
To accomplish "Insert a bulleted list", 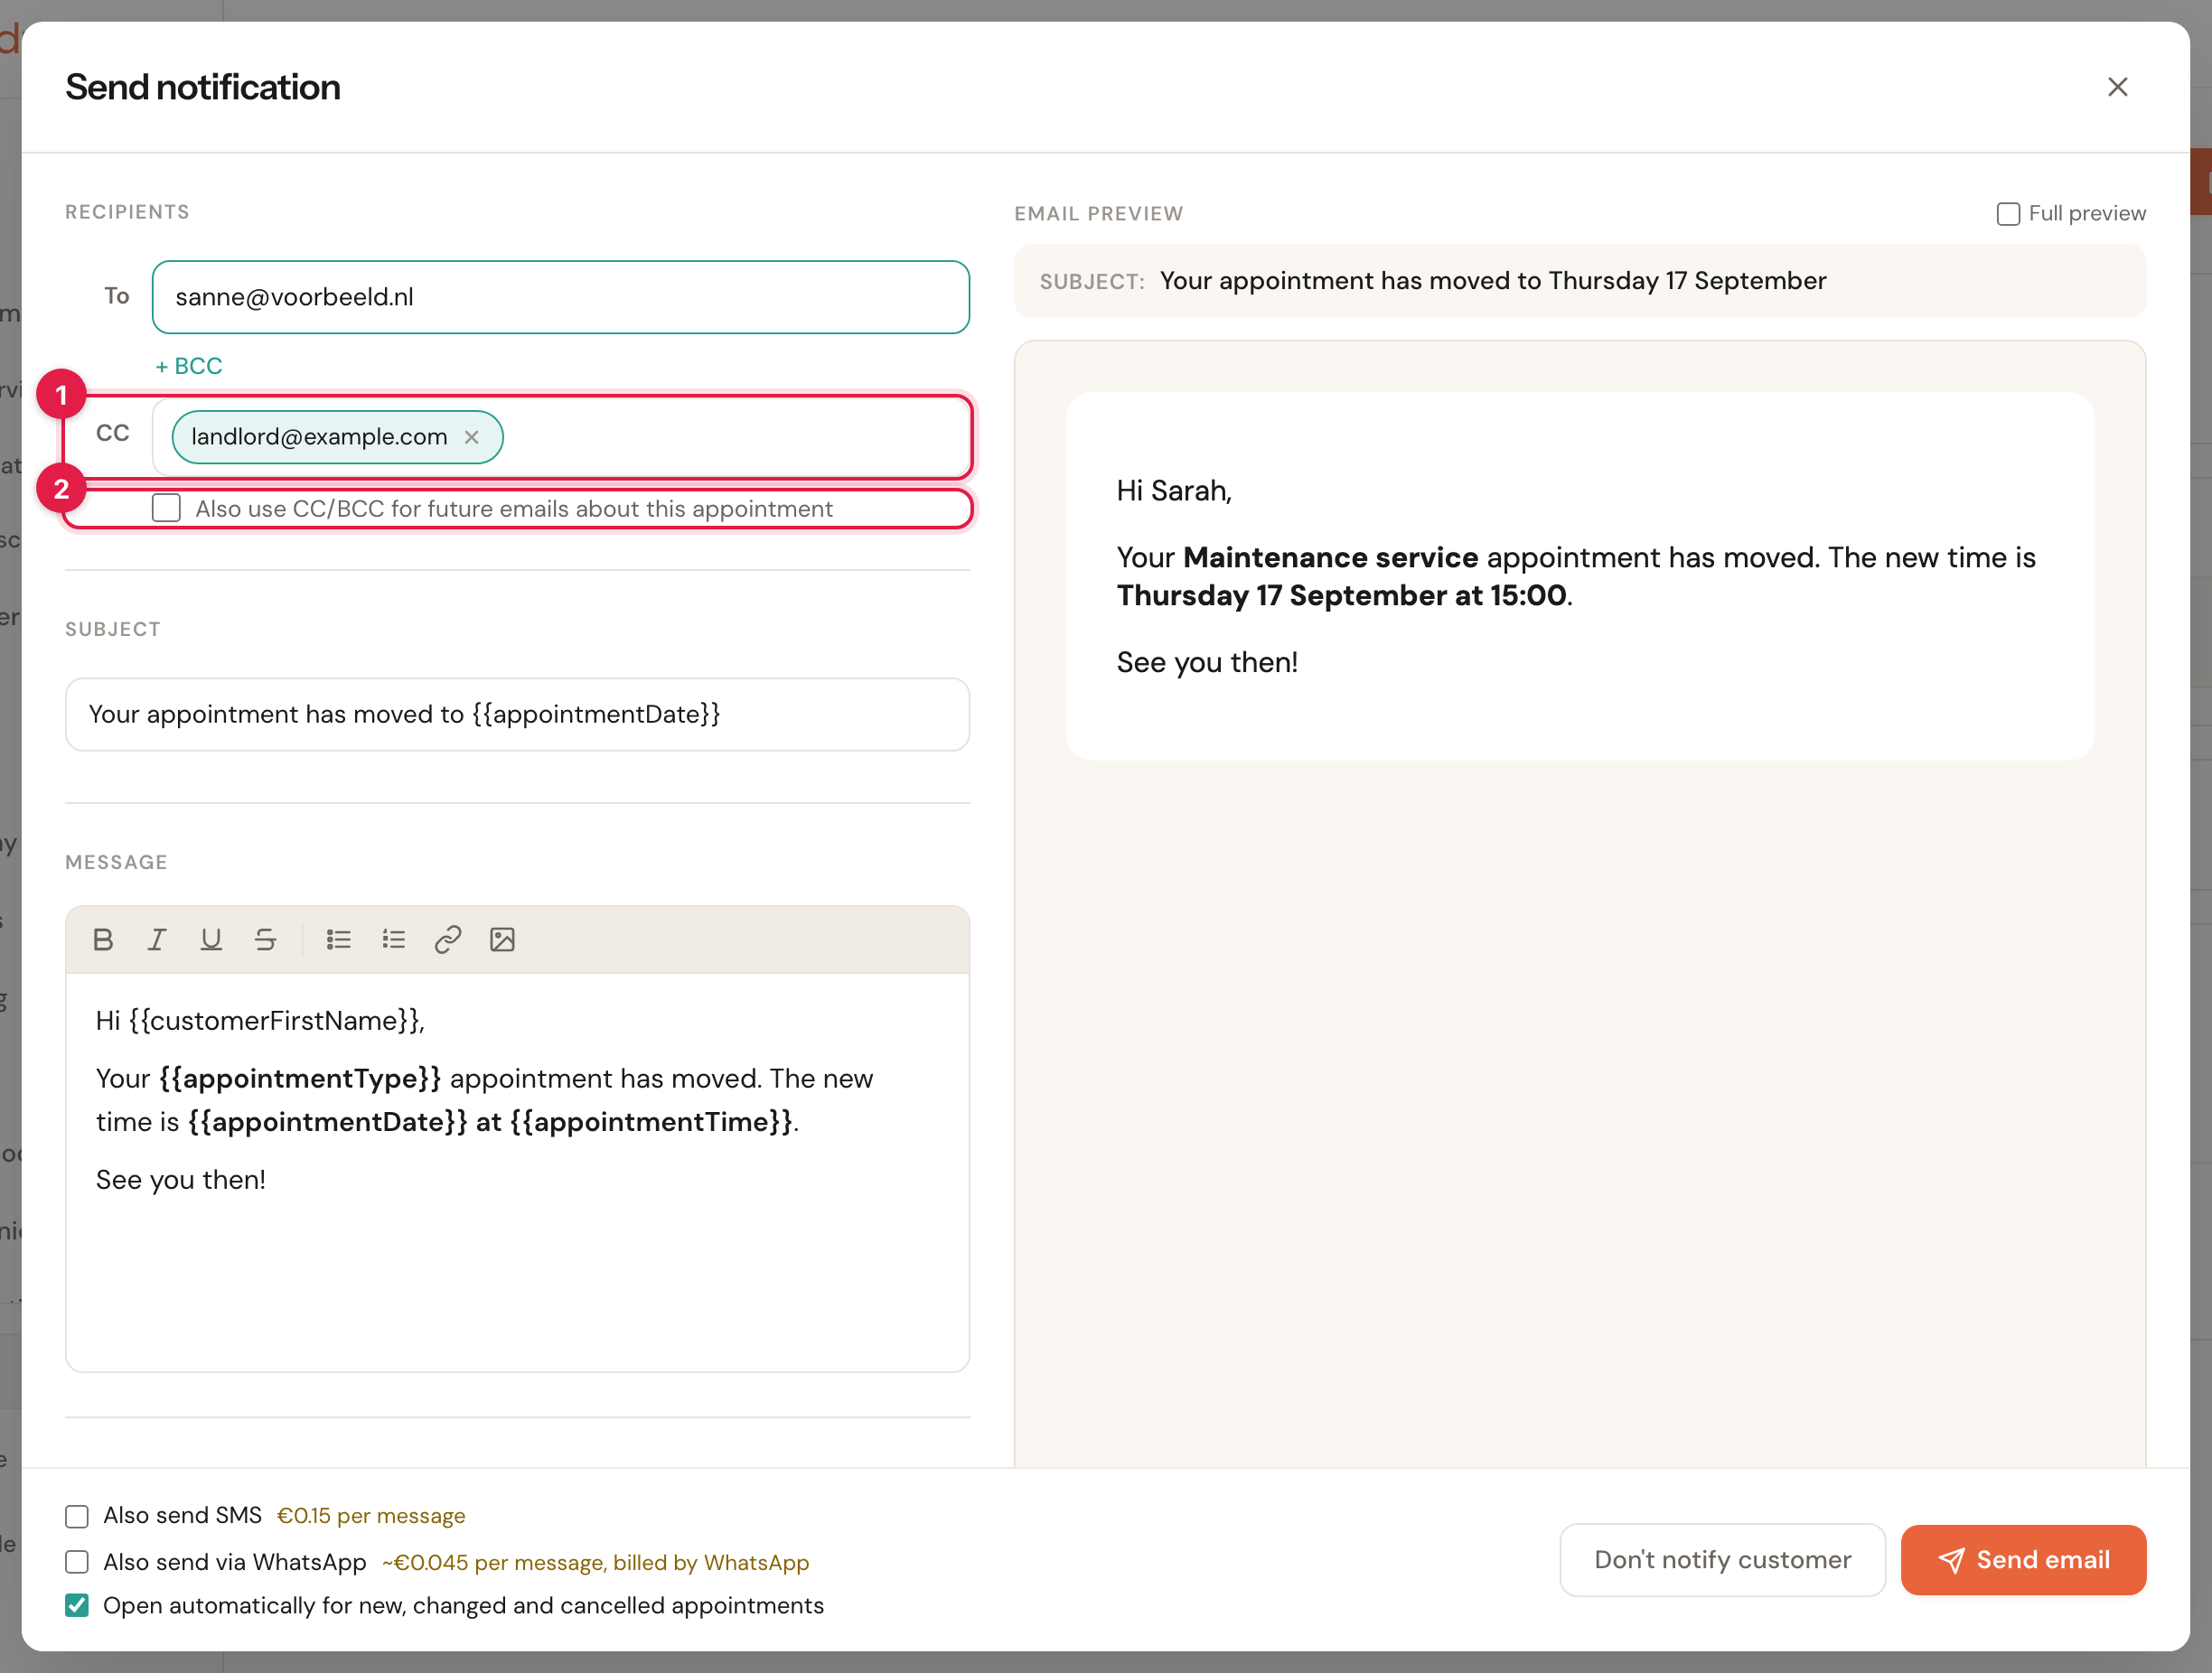I will coord(339,939).
